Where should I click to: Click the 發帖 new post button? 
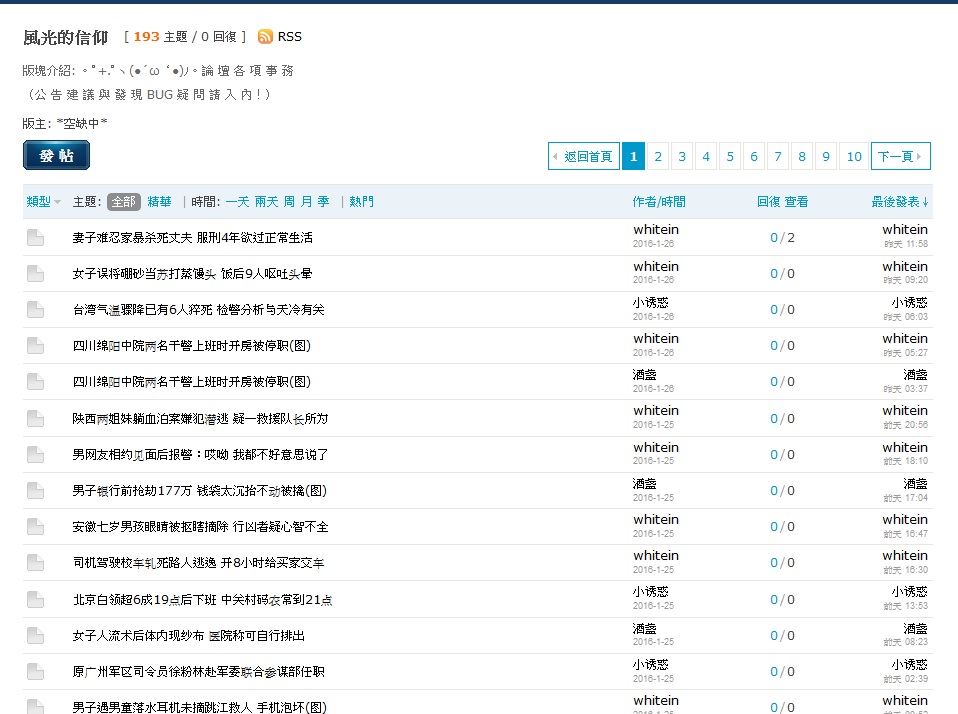pos(56,155)
